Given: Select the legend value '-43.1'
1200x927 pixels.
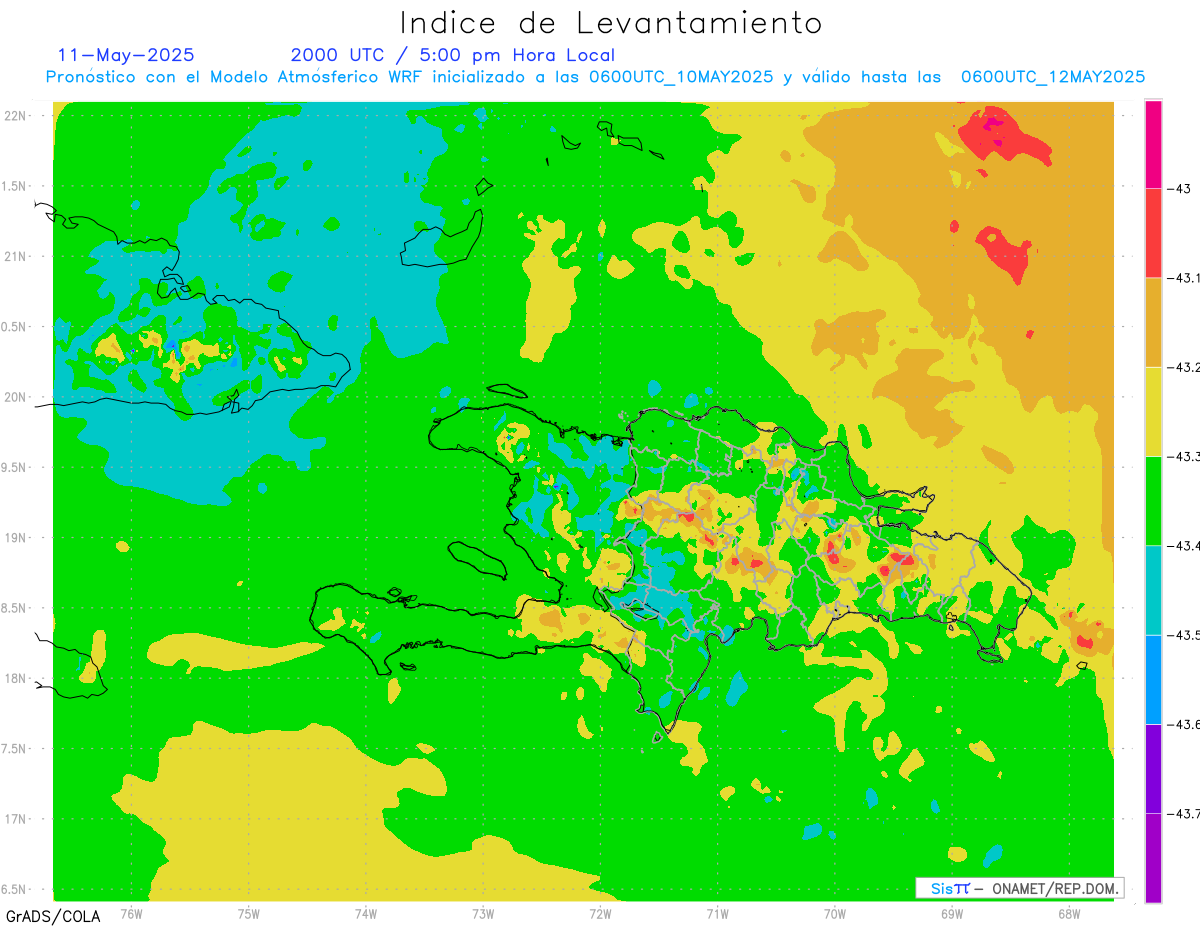Looking at the screenshot, I should pos(1183,278).
